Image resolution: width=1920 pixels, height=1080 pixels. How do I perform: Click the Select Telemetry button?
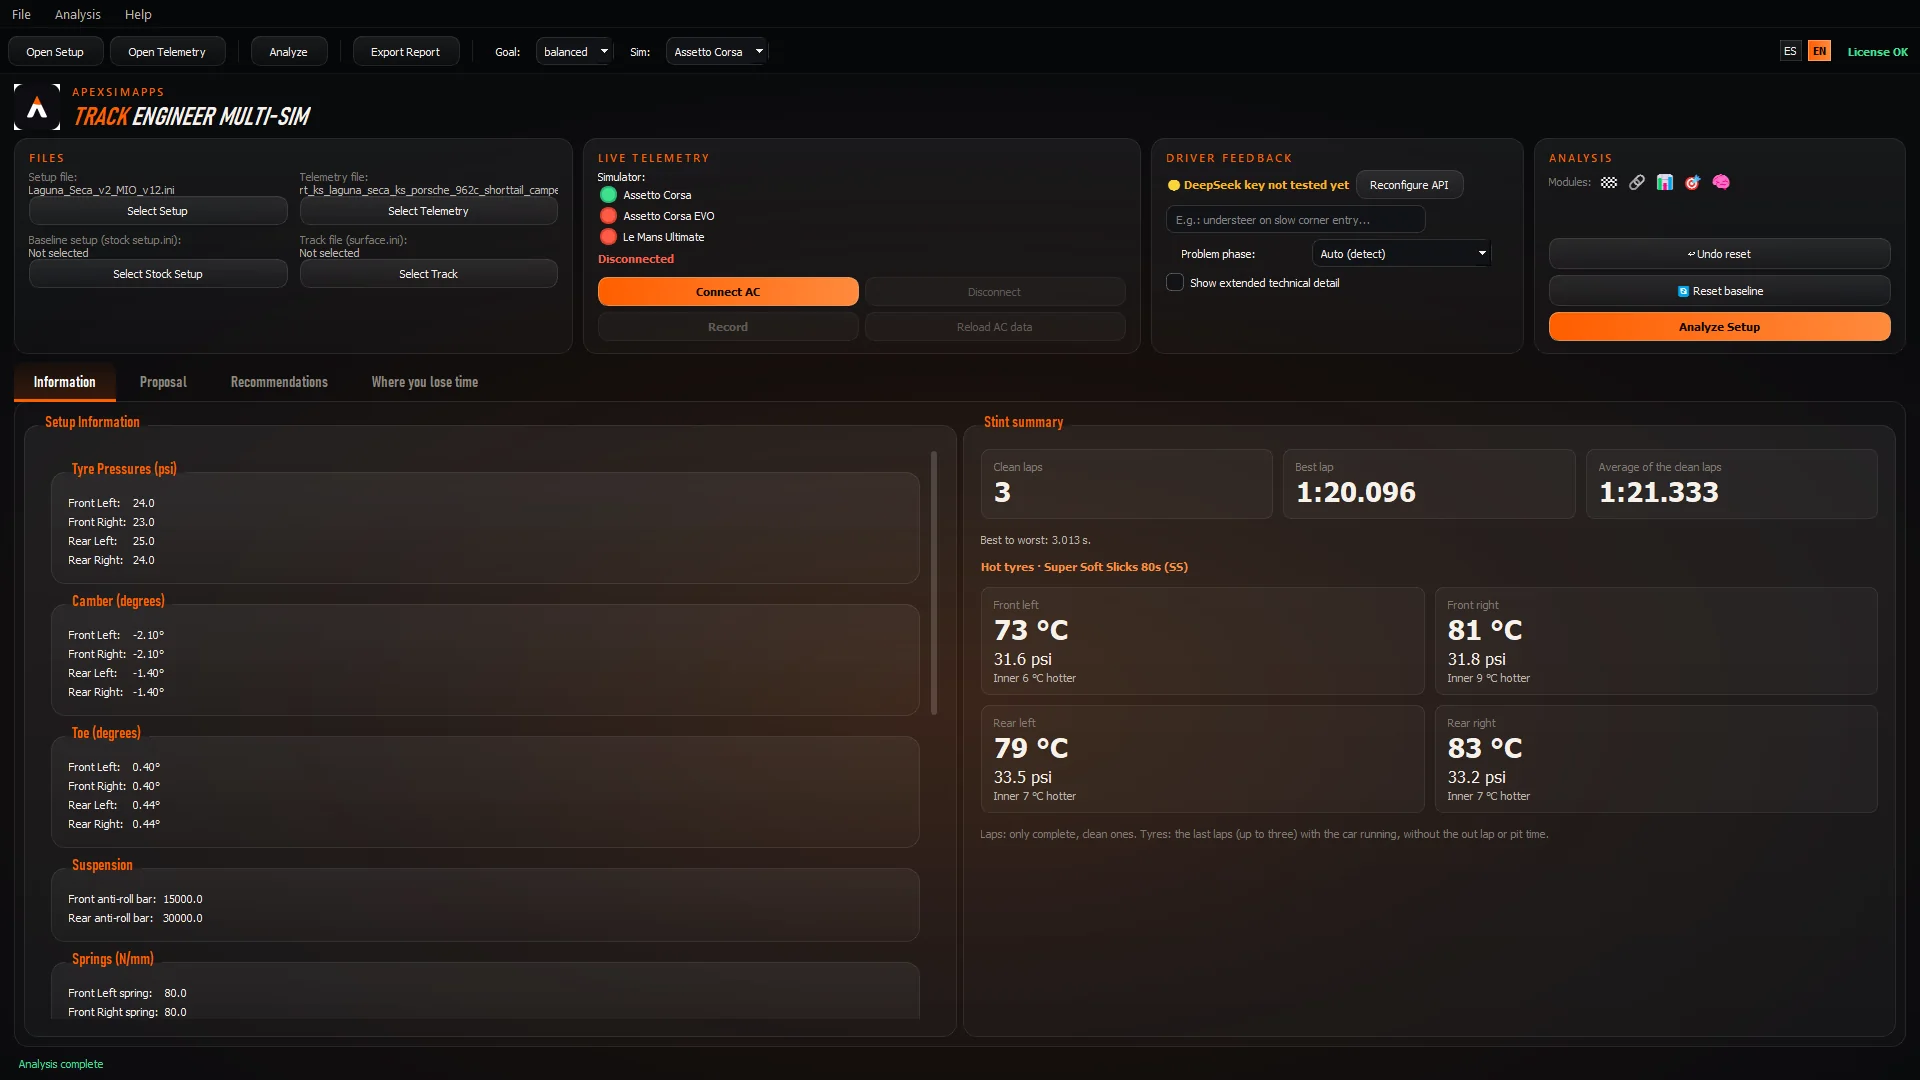(x=428, y=211)
